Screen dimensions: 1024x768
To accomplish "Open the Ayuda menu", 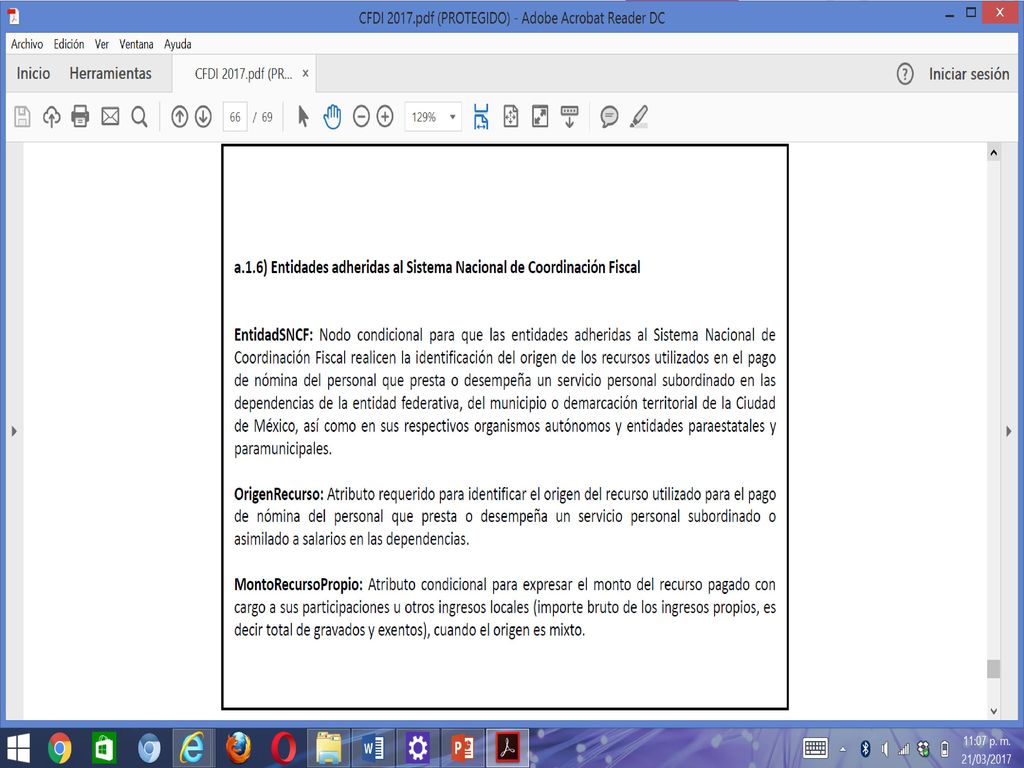I will [x=178, y=44].
